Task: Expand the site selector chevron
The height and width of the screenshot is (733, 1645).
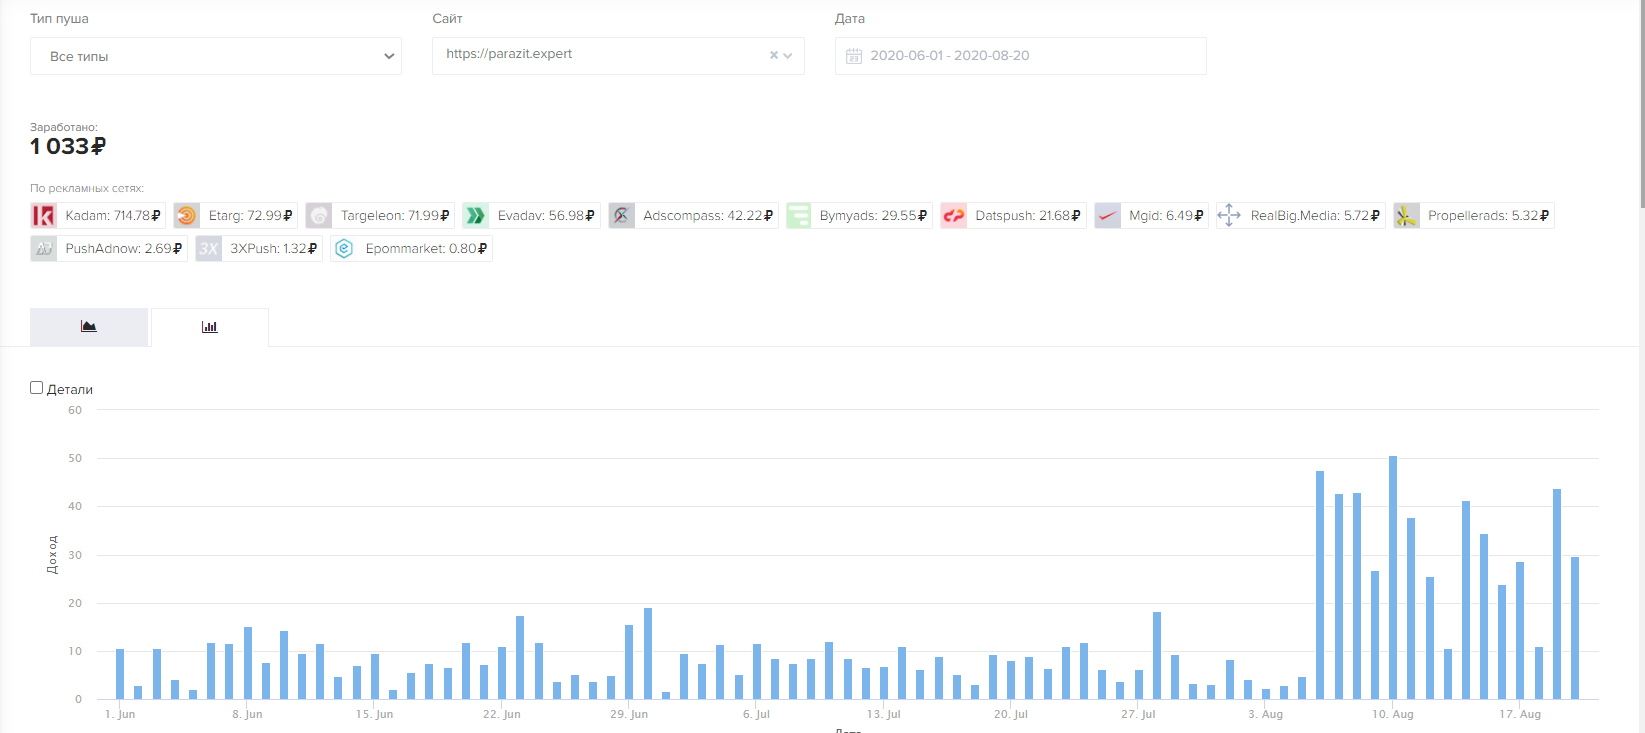Action: pyautogui.click(x=788, y=56)
